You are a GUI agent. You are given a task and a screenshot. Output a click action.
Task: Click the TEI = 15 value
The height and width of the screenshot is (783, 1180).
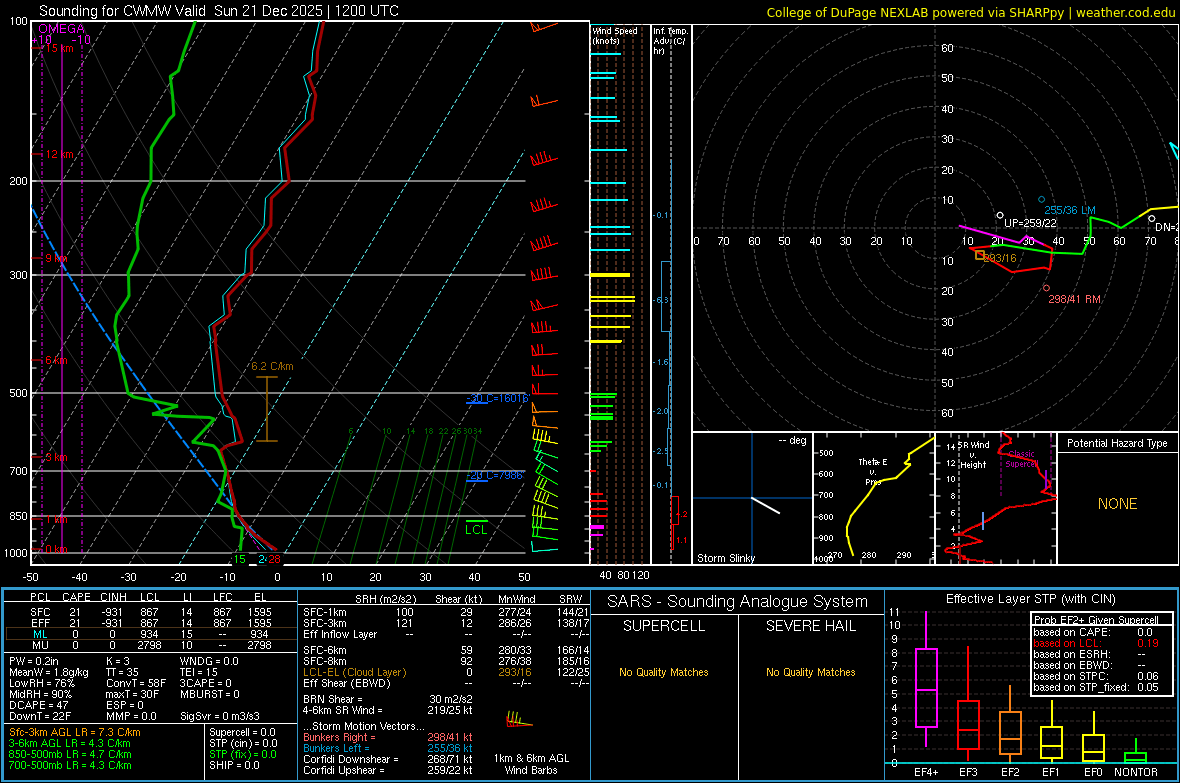pos(199,672)
